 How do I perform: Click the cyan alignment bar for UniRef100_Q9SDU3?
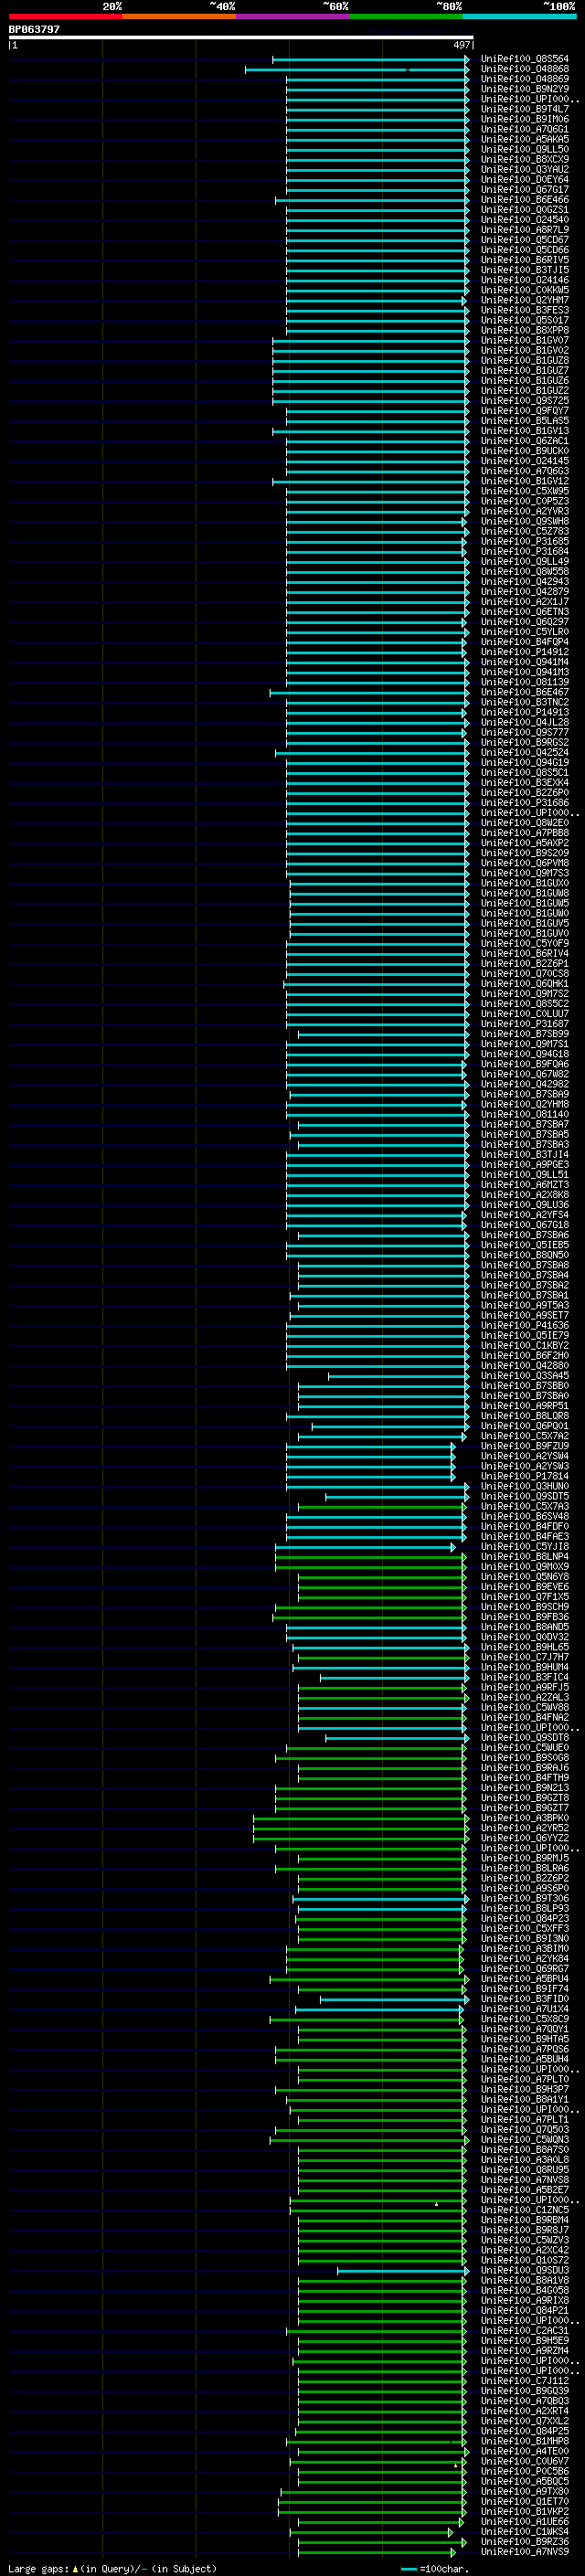403,2272
